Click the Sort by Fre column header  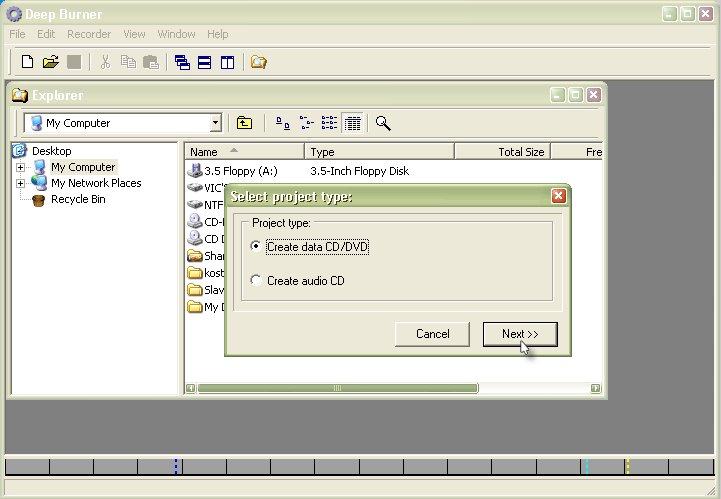[577, 151]
